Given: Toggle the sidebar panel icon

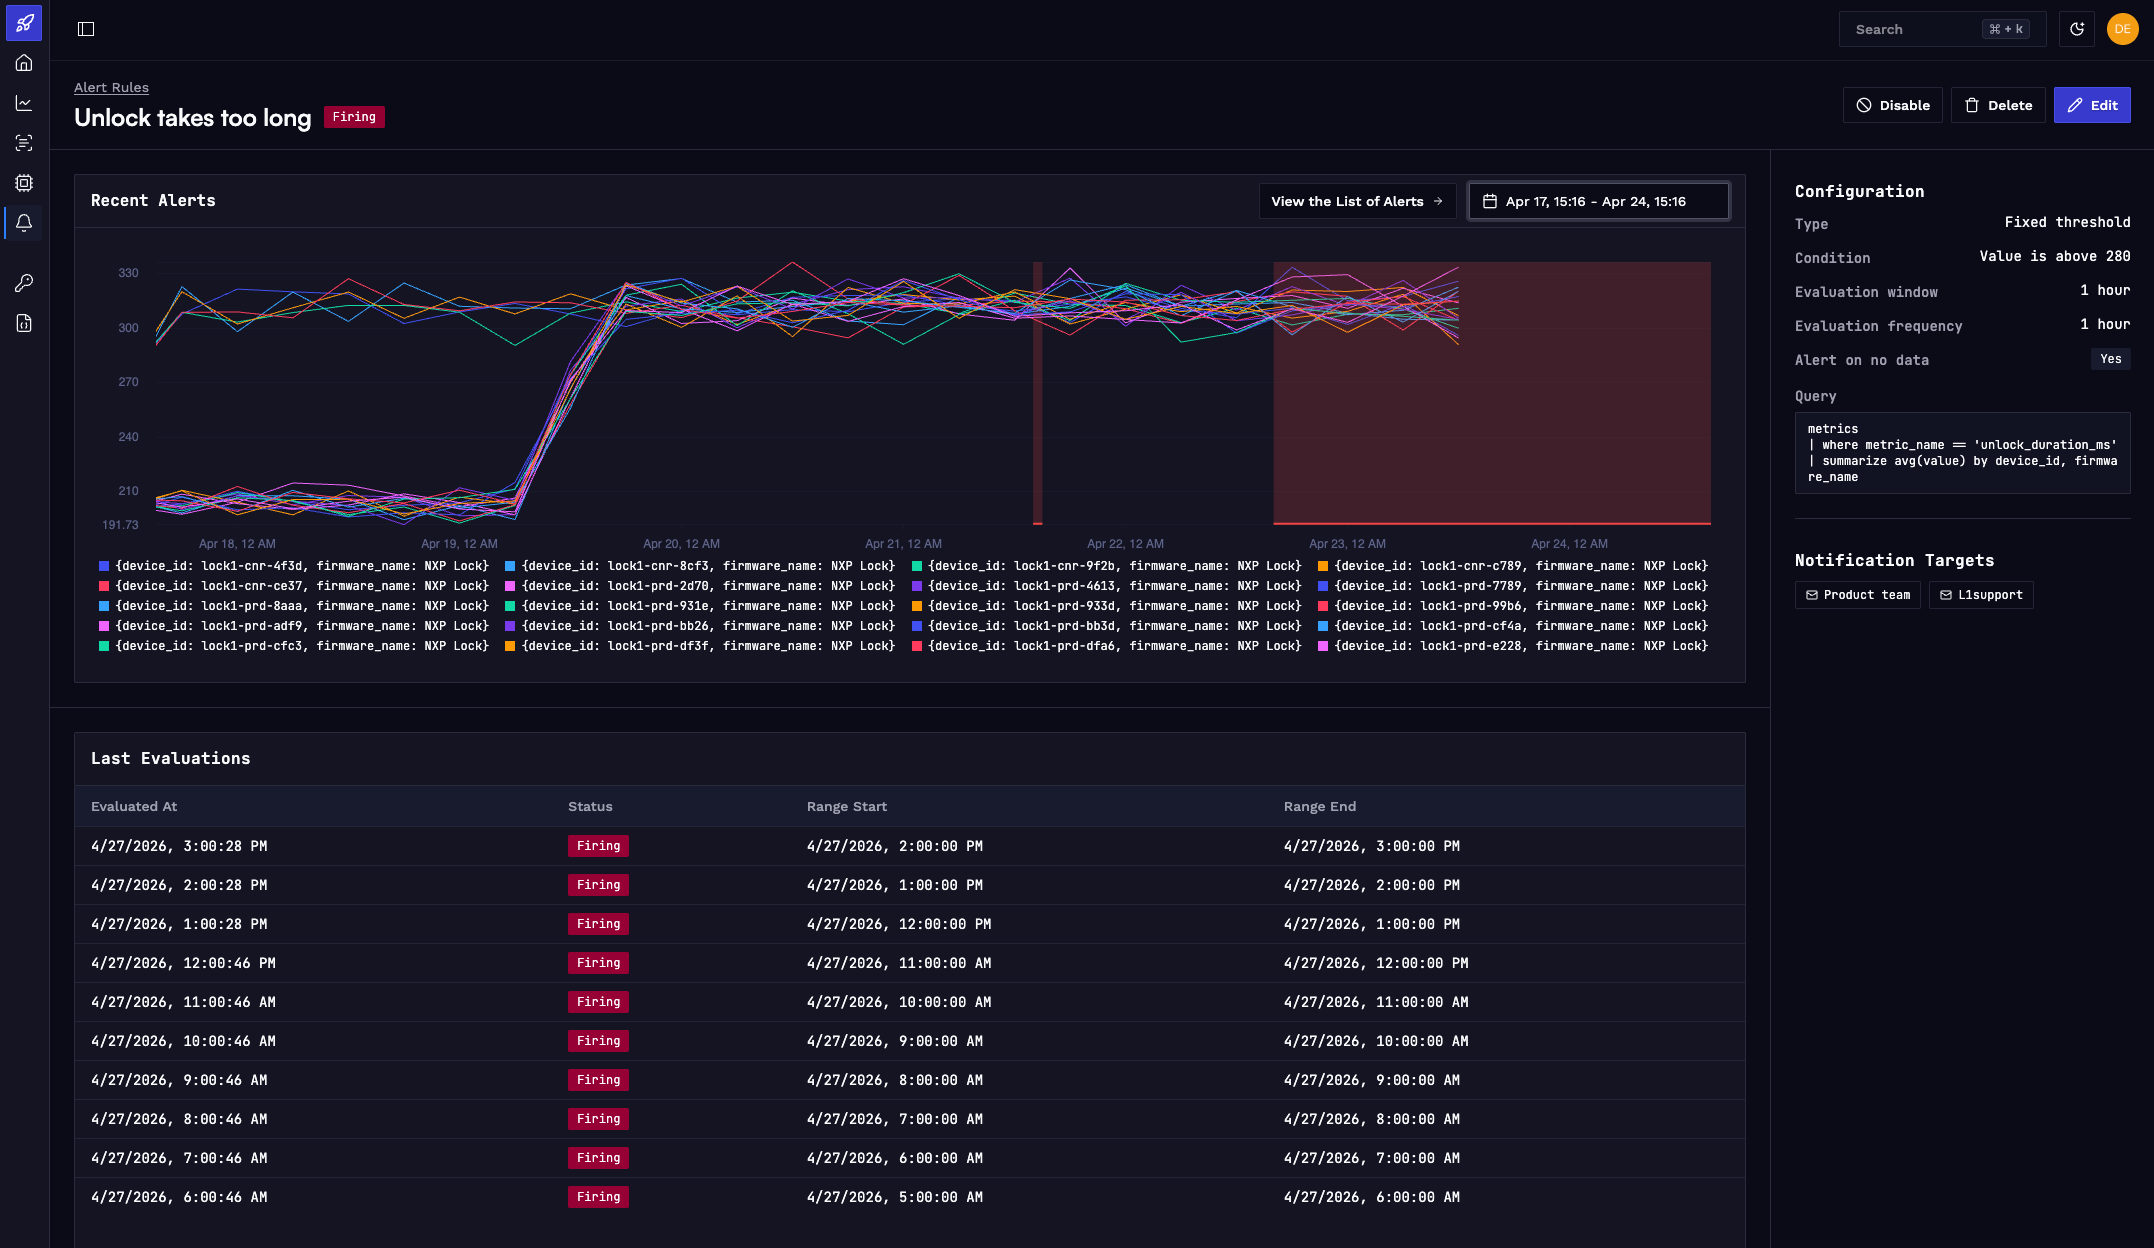Looking at the screenshot, I should [86, 29].
